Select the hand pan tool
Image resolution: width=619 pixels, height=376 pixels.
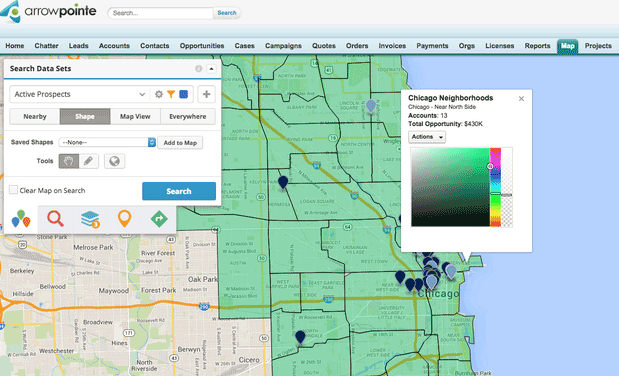(x=69, y=161)
